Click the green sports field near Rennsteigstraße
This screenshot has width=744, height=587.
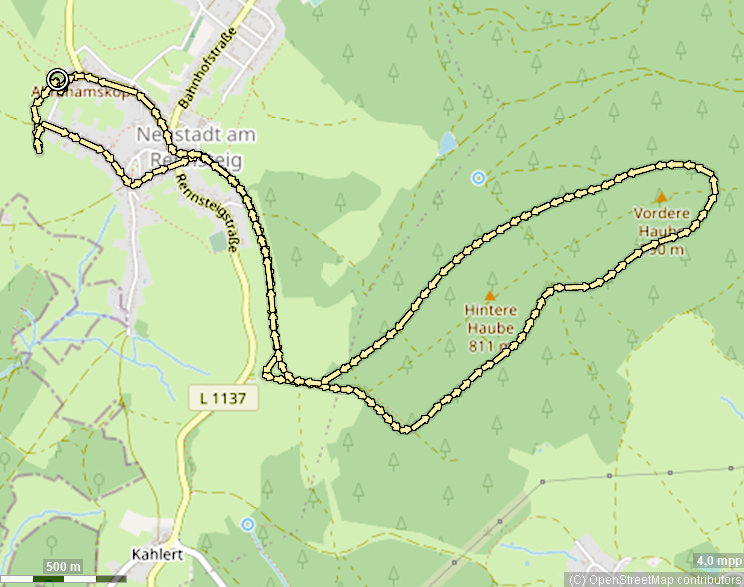[x=218, y=242]
